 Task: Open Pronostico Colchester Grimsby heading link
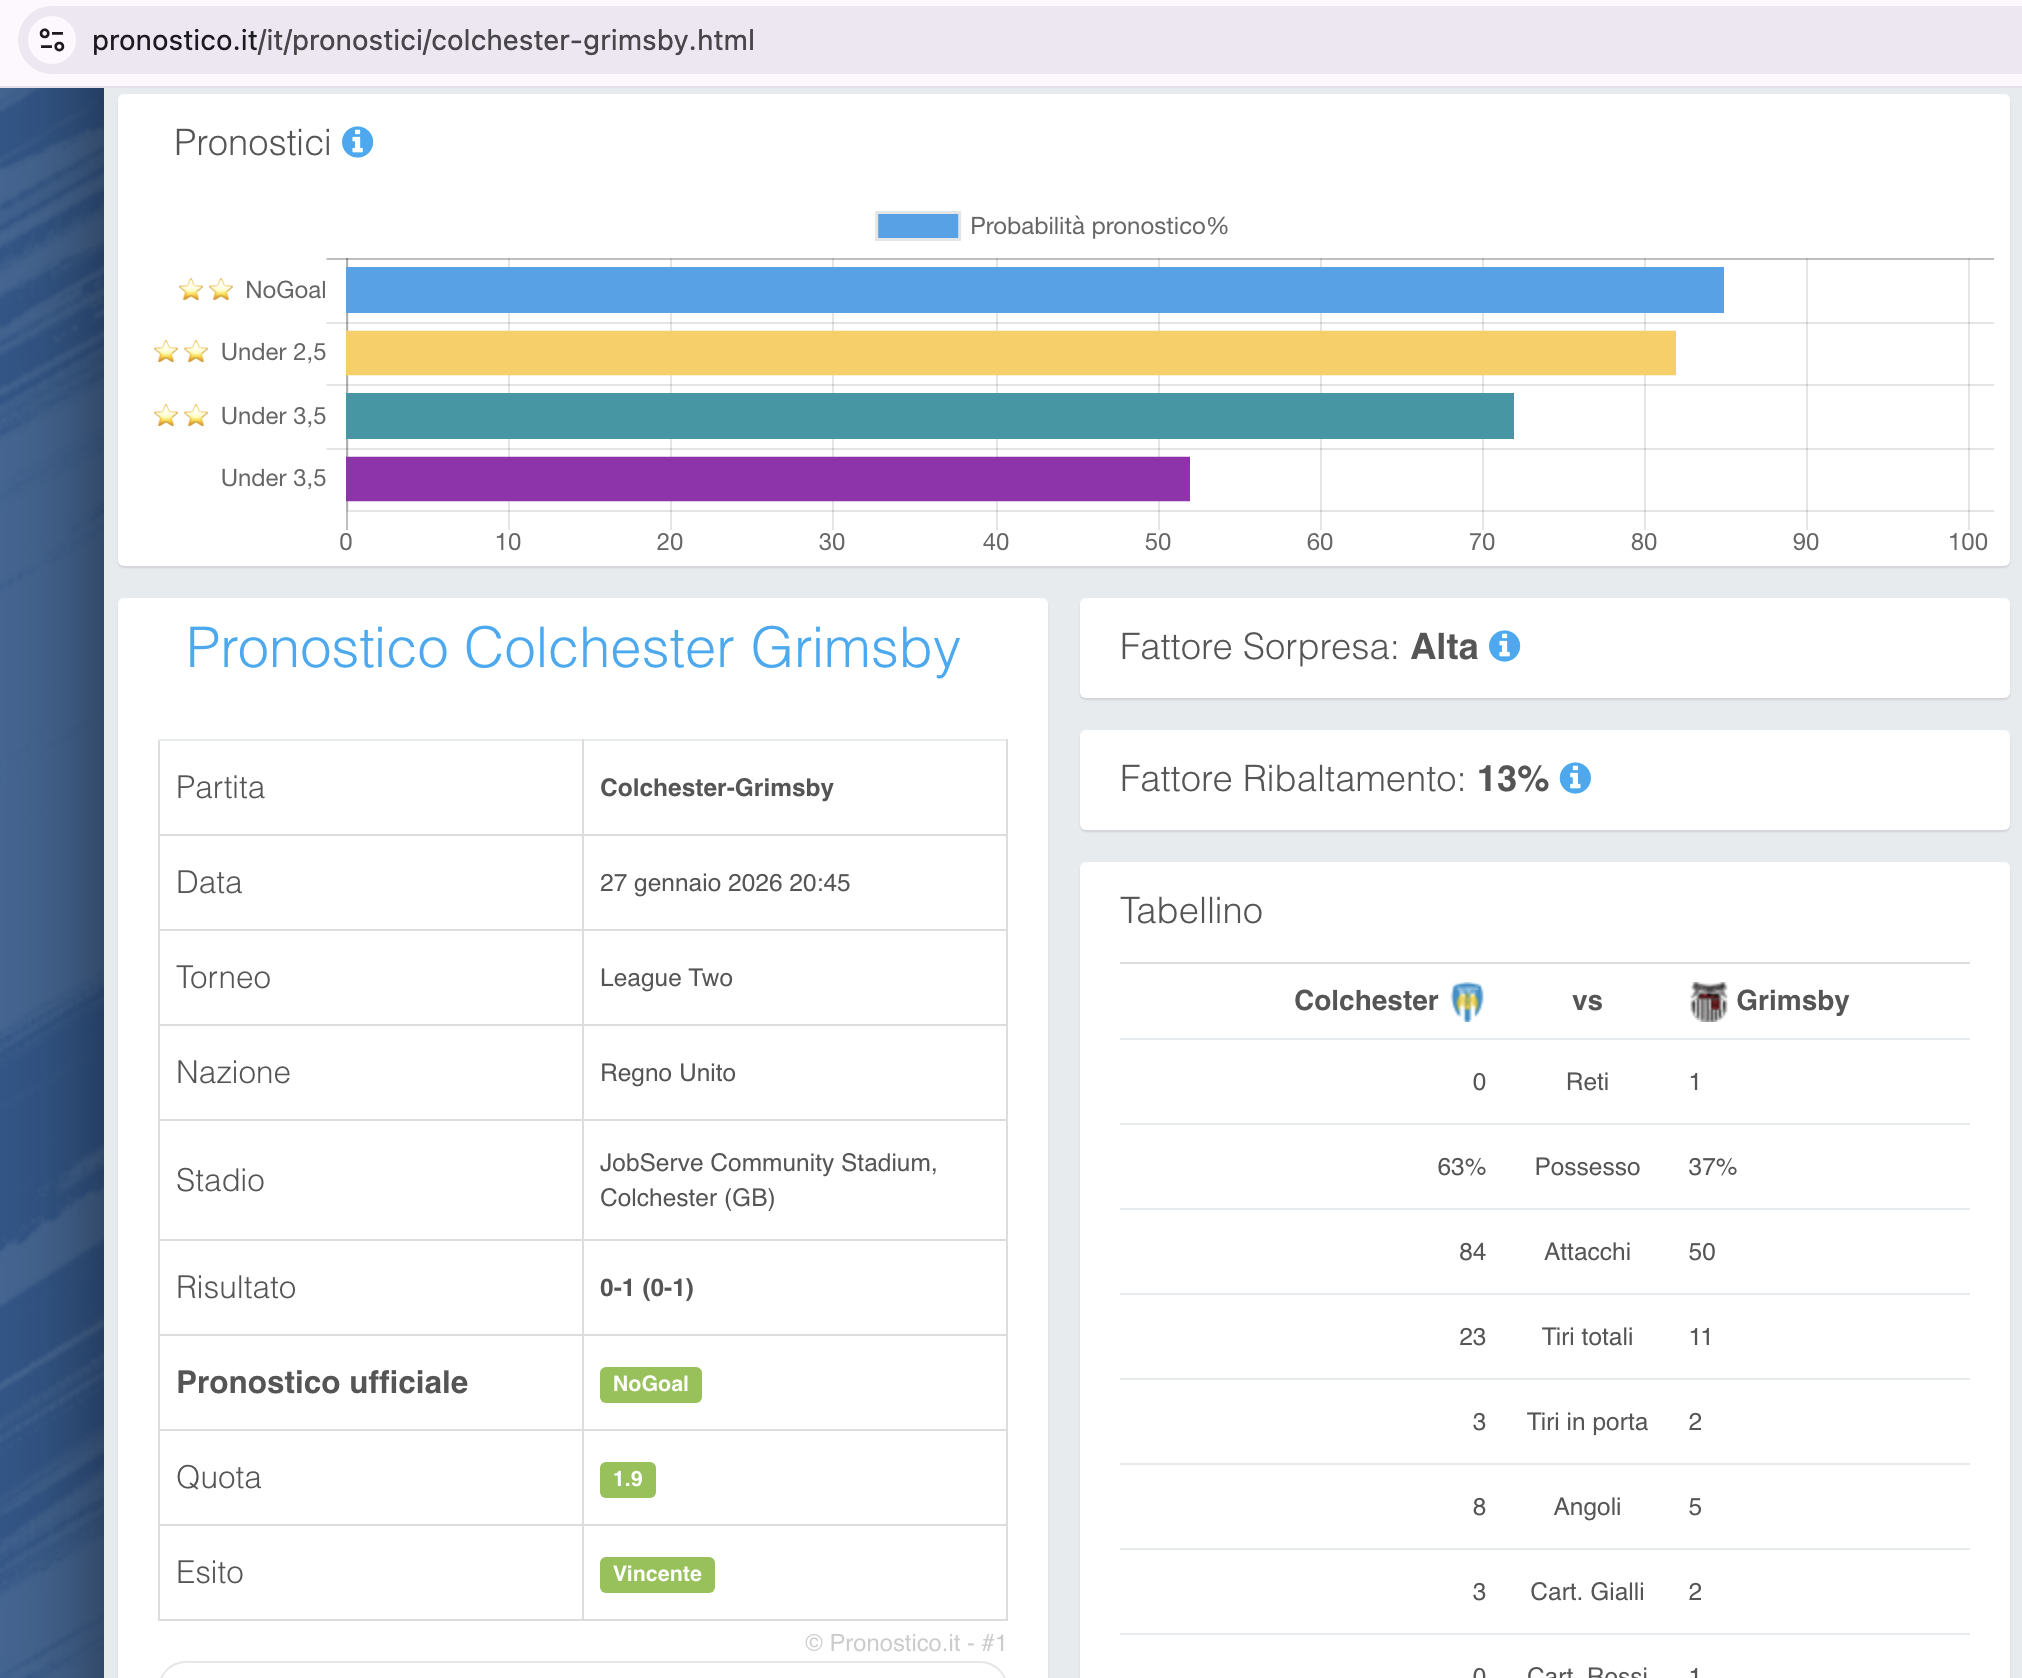[x=573, y=648]
